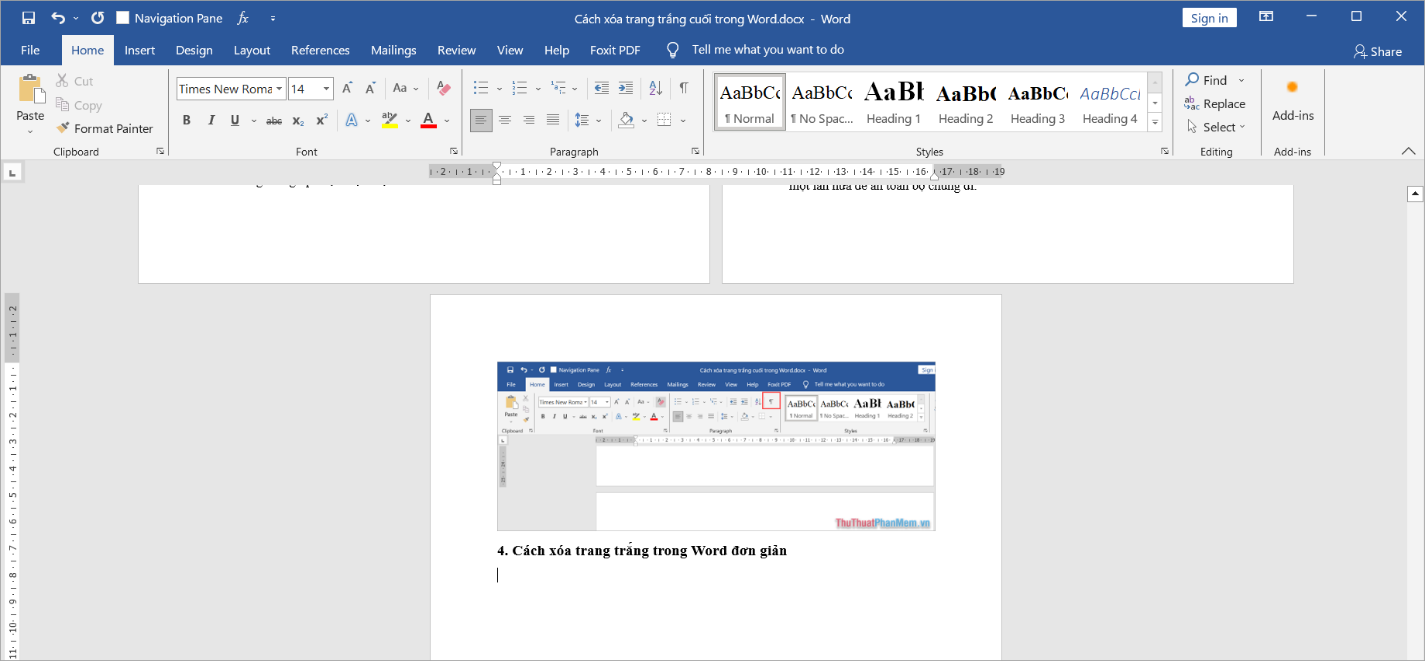
Task: Save the document using the floppy disk icon
Action: (x=28, y=18)
